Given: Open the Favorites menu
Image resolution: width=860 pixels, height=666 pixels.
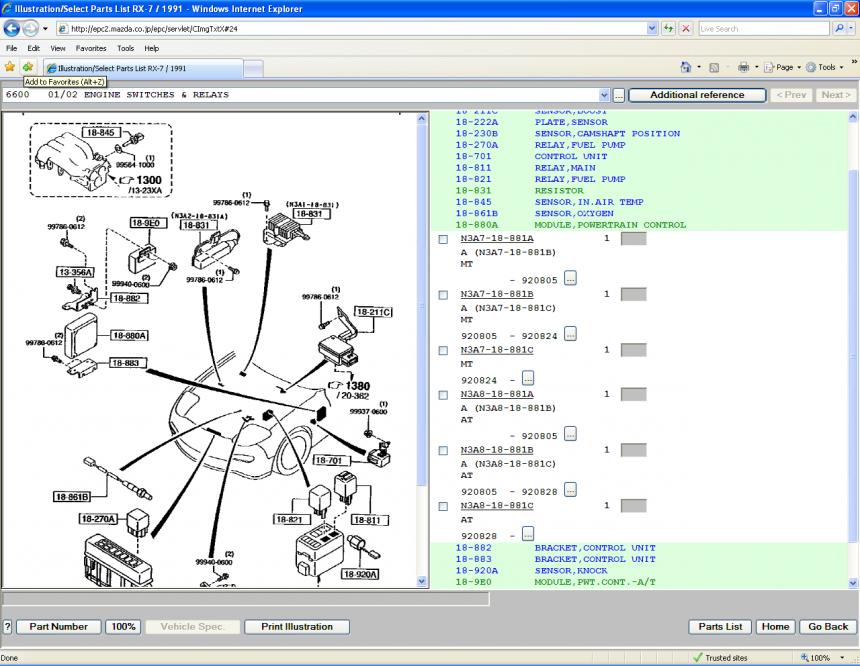Looking at the screenshot, I should coord(91,48).
